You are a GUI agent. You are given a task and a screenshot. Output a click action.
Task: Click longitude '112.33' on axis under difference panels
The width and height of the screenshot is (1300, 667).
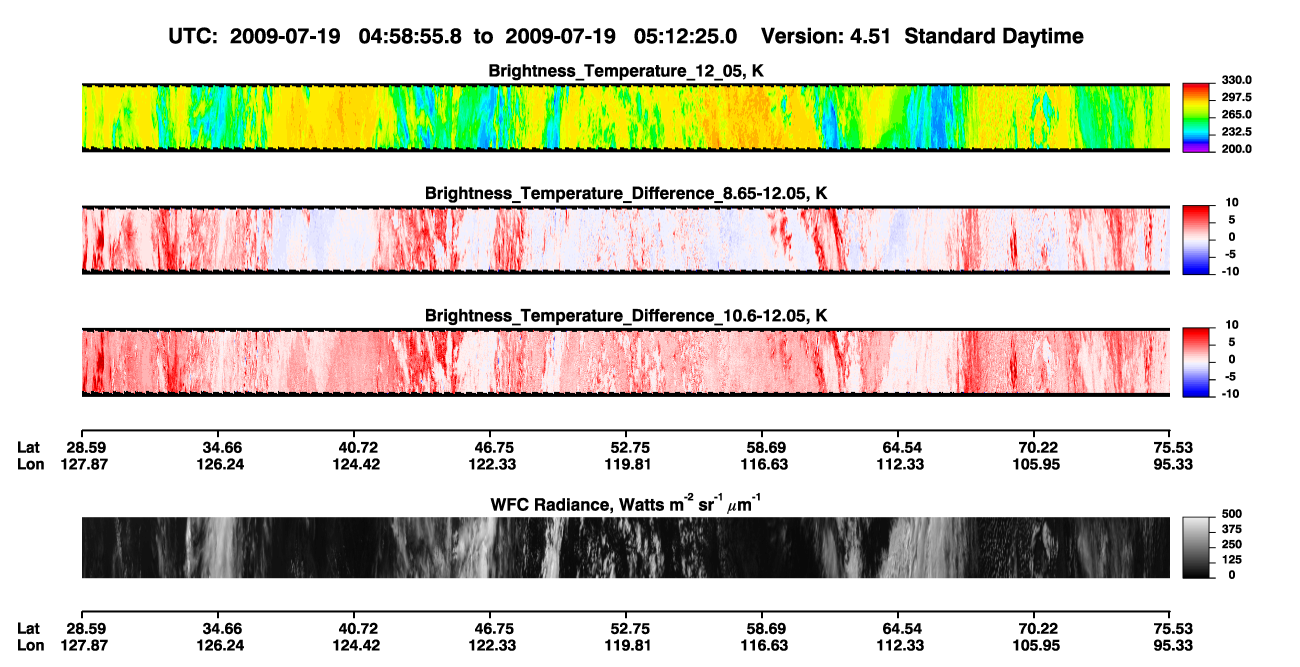click(898, 464)
